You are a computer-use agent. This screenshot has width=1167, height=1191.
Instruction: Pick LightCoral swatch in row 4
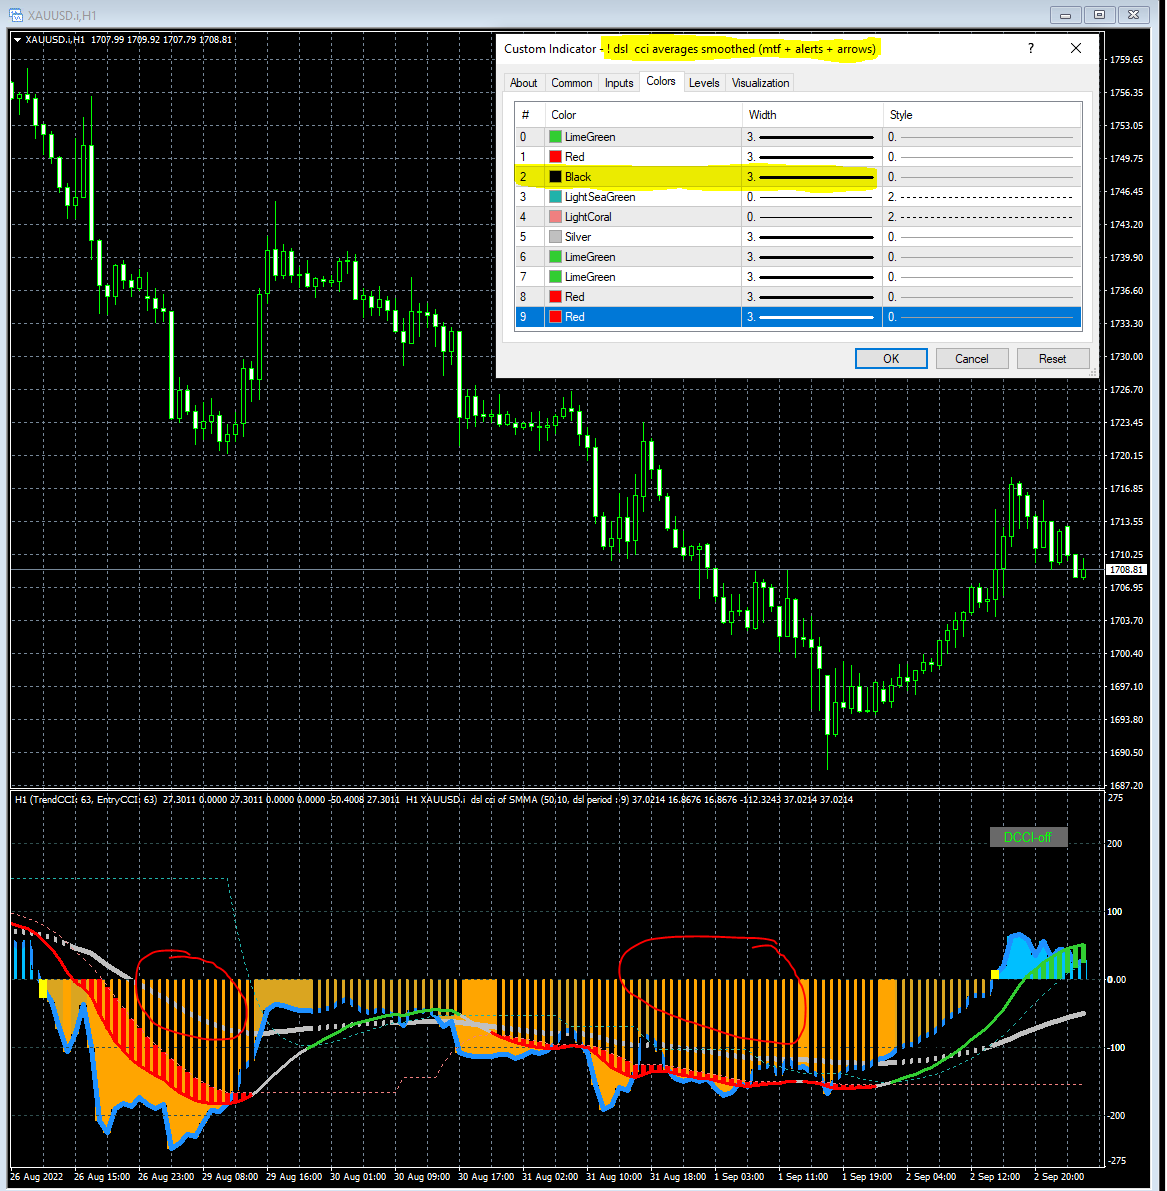point(555,216)
